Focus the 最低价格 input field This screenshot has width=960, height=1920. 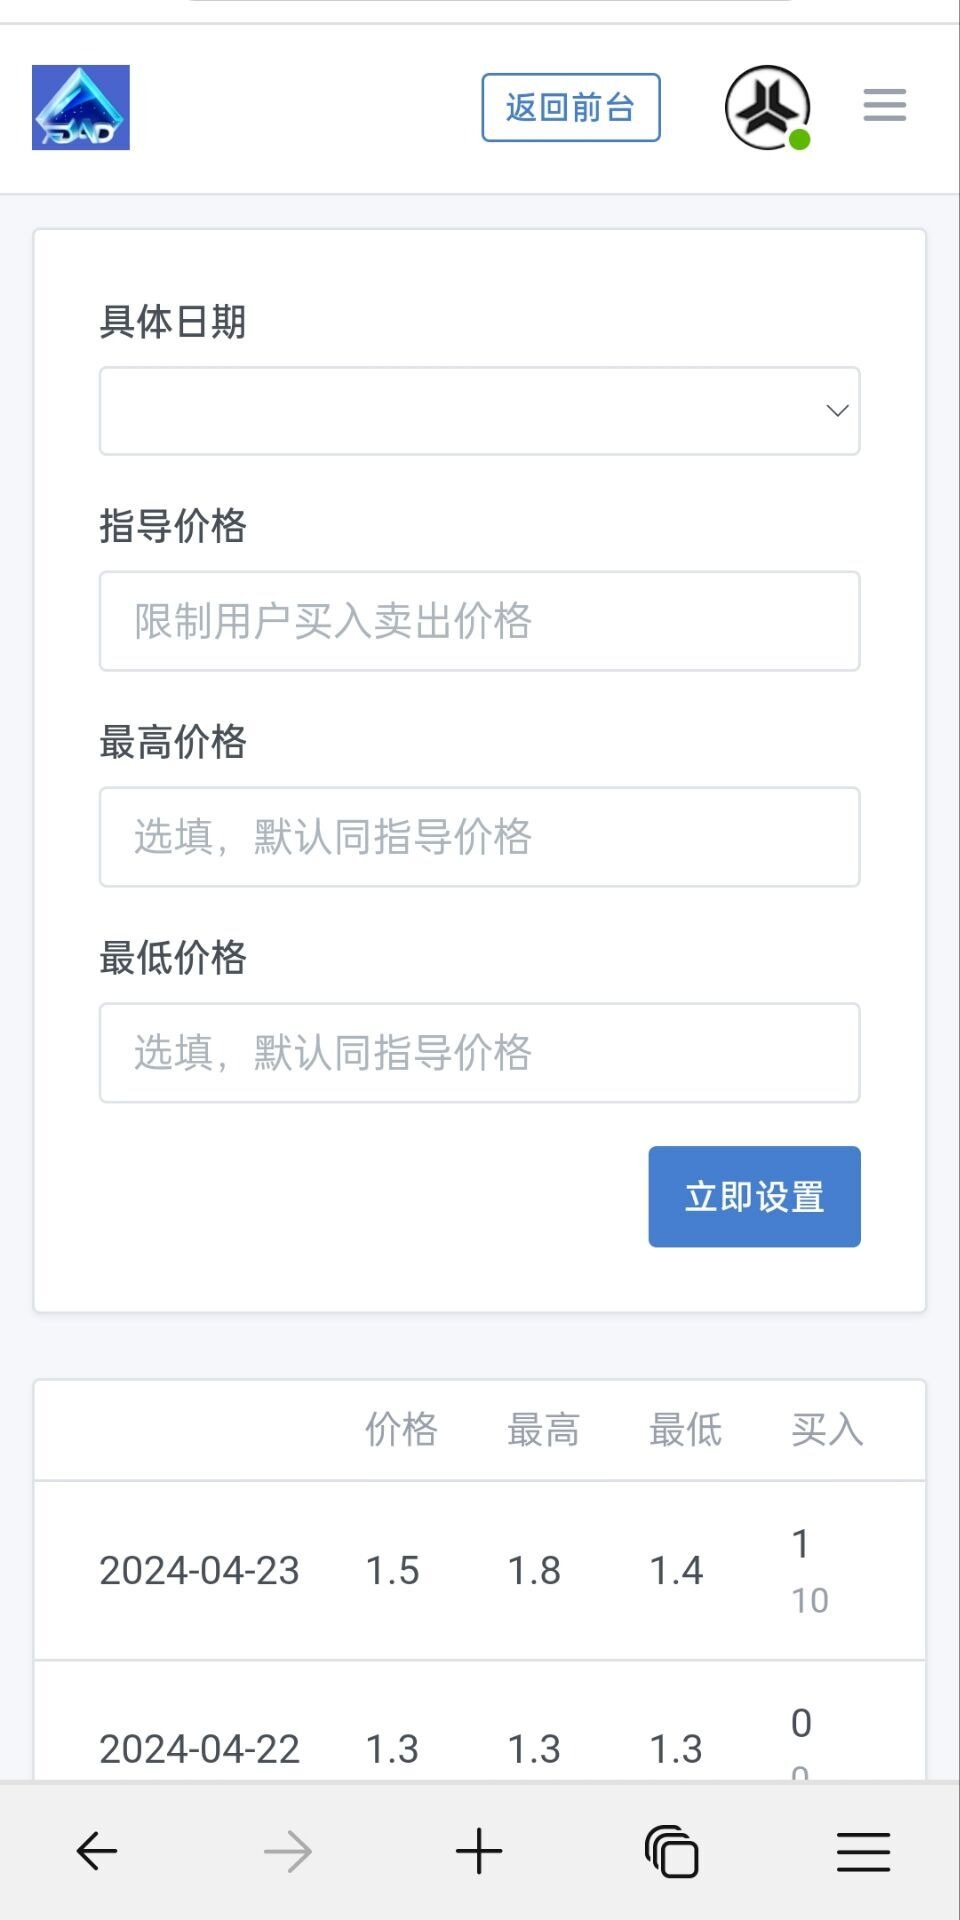click(x=479, y=1053)
